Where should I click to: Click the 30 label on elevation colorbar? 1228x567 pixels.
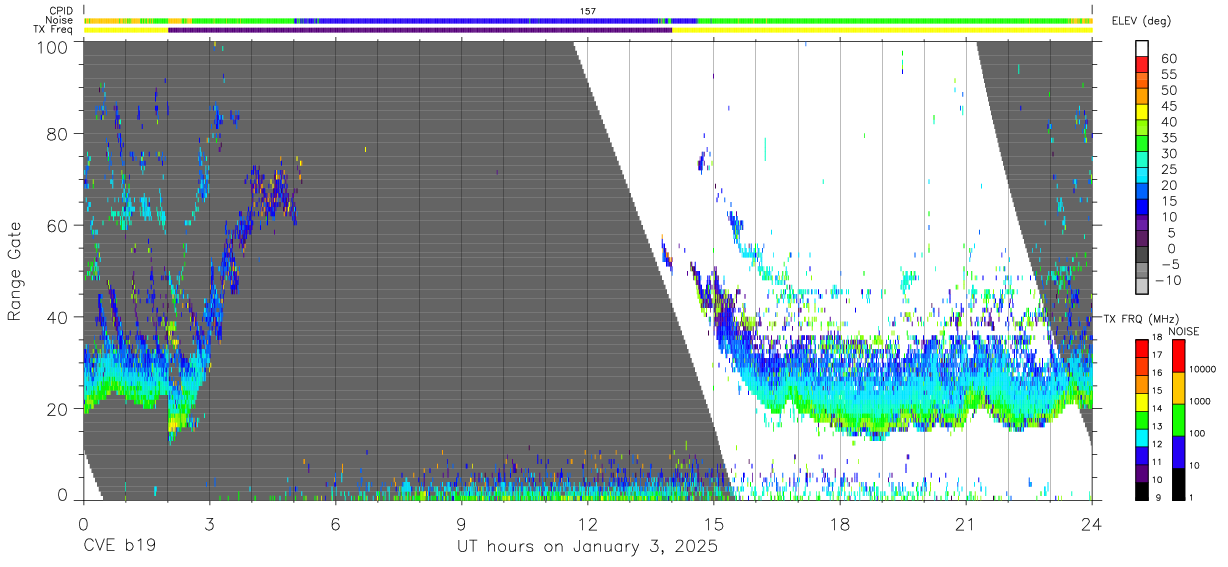pos(1169,153)
